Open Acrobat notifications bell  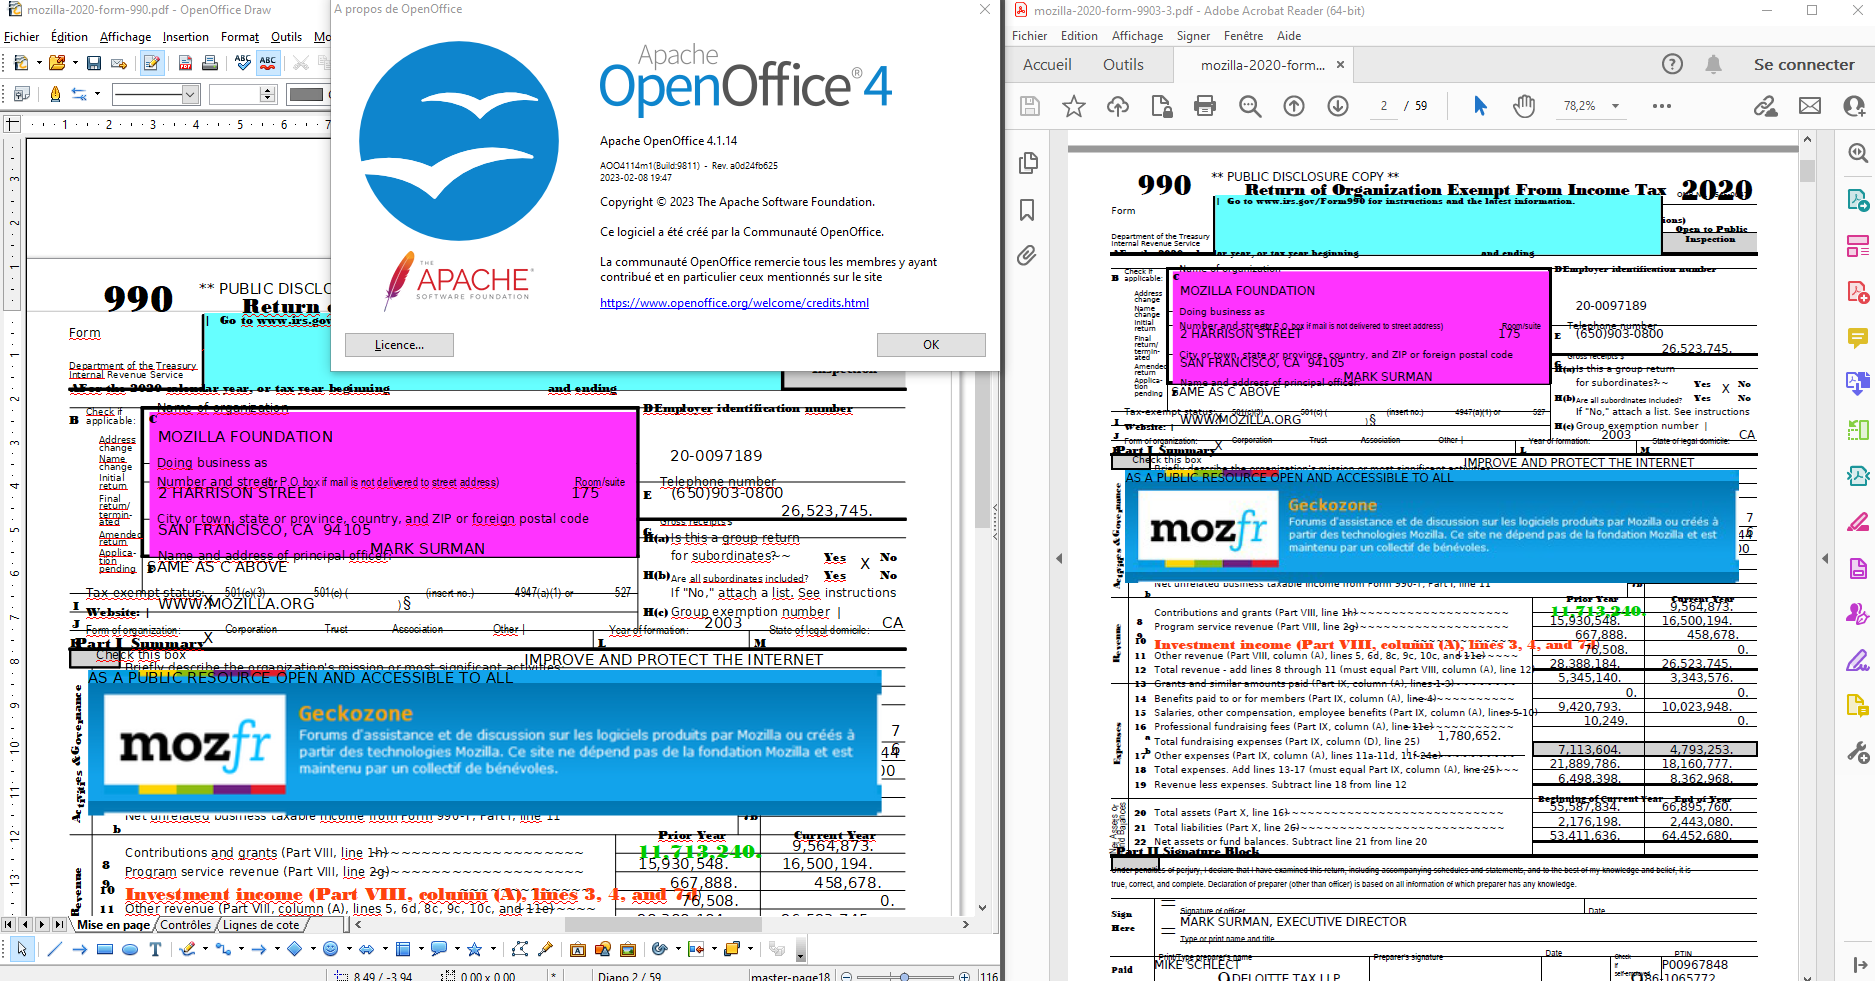[1713, 64]
